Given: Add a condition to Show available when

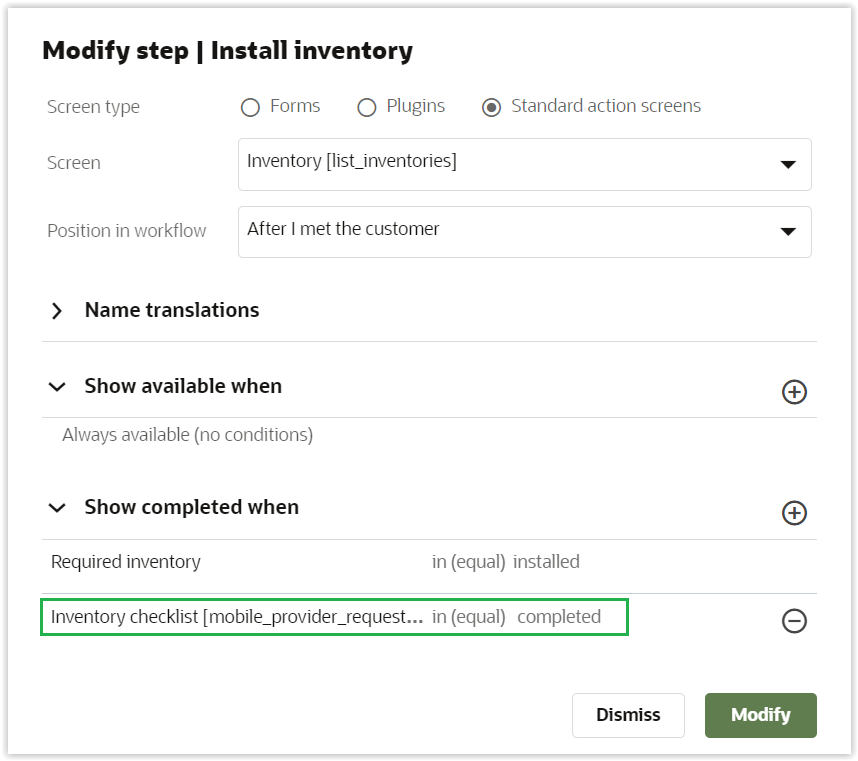Looking at the screenshot, I should [x=794, y=392].
